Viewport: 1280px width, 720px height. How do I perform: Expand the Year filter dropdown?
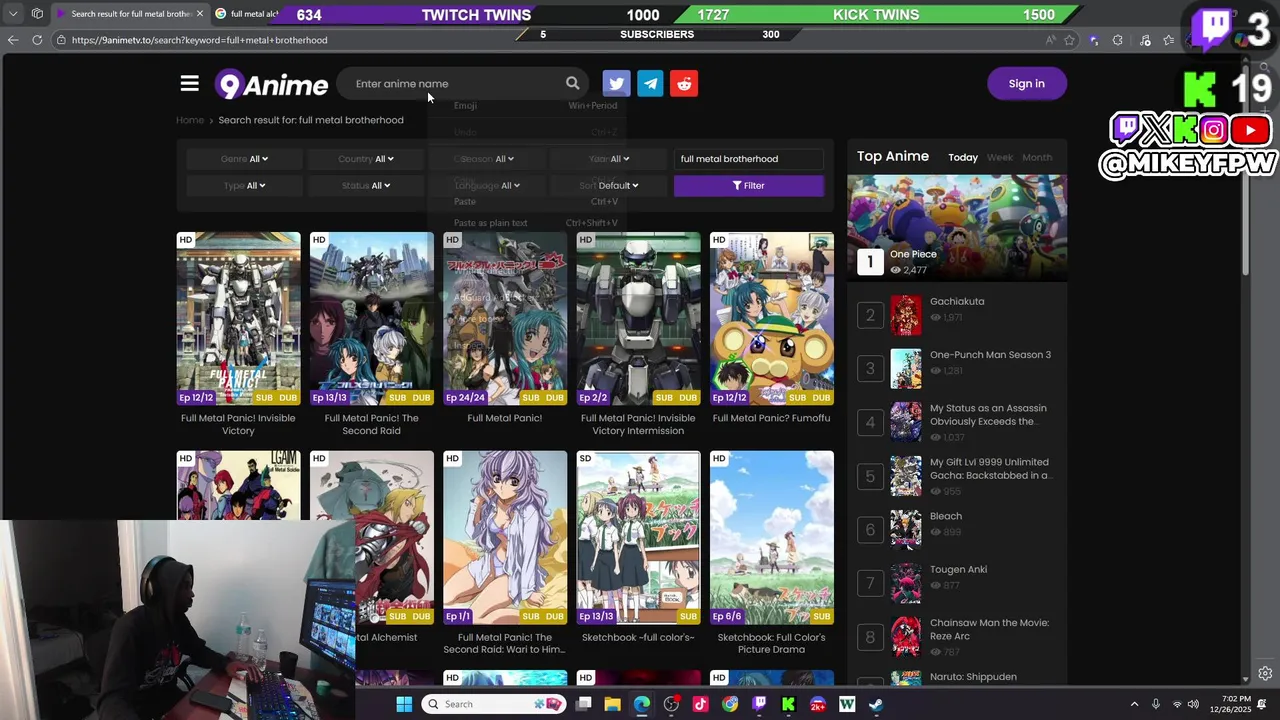point(609,159)
